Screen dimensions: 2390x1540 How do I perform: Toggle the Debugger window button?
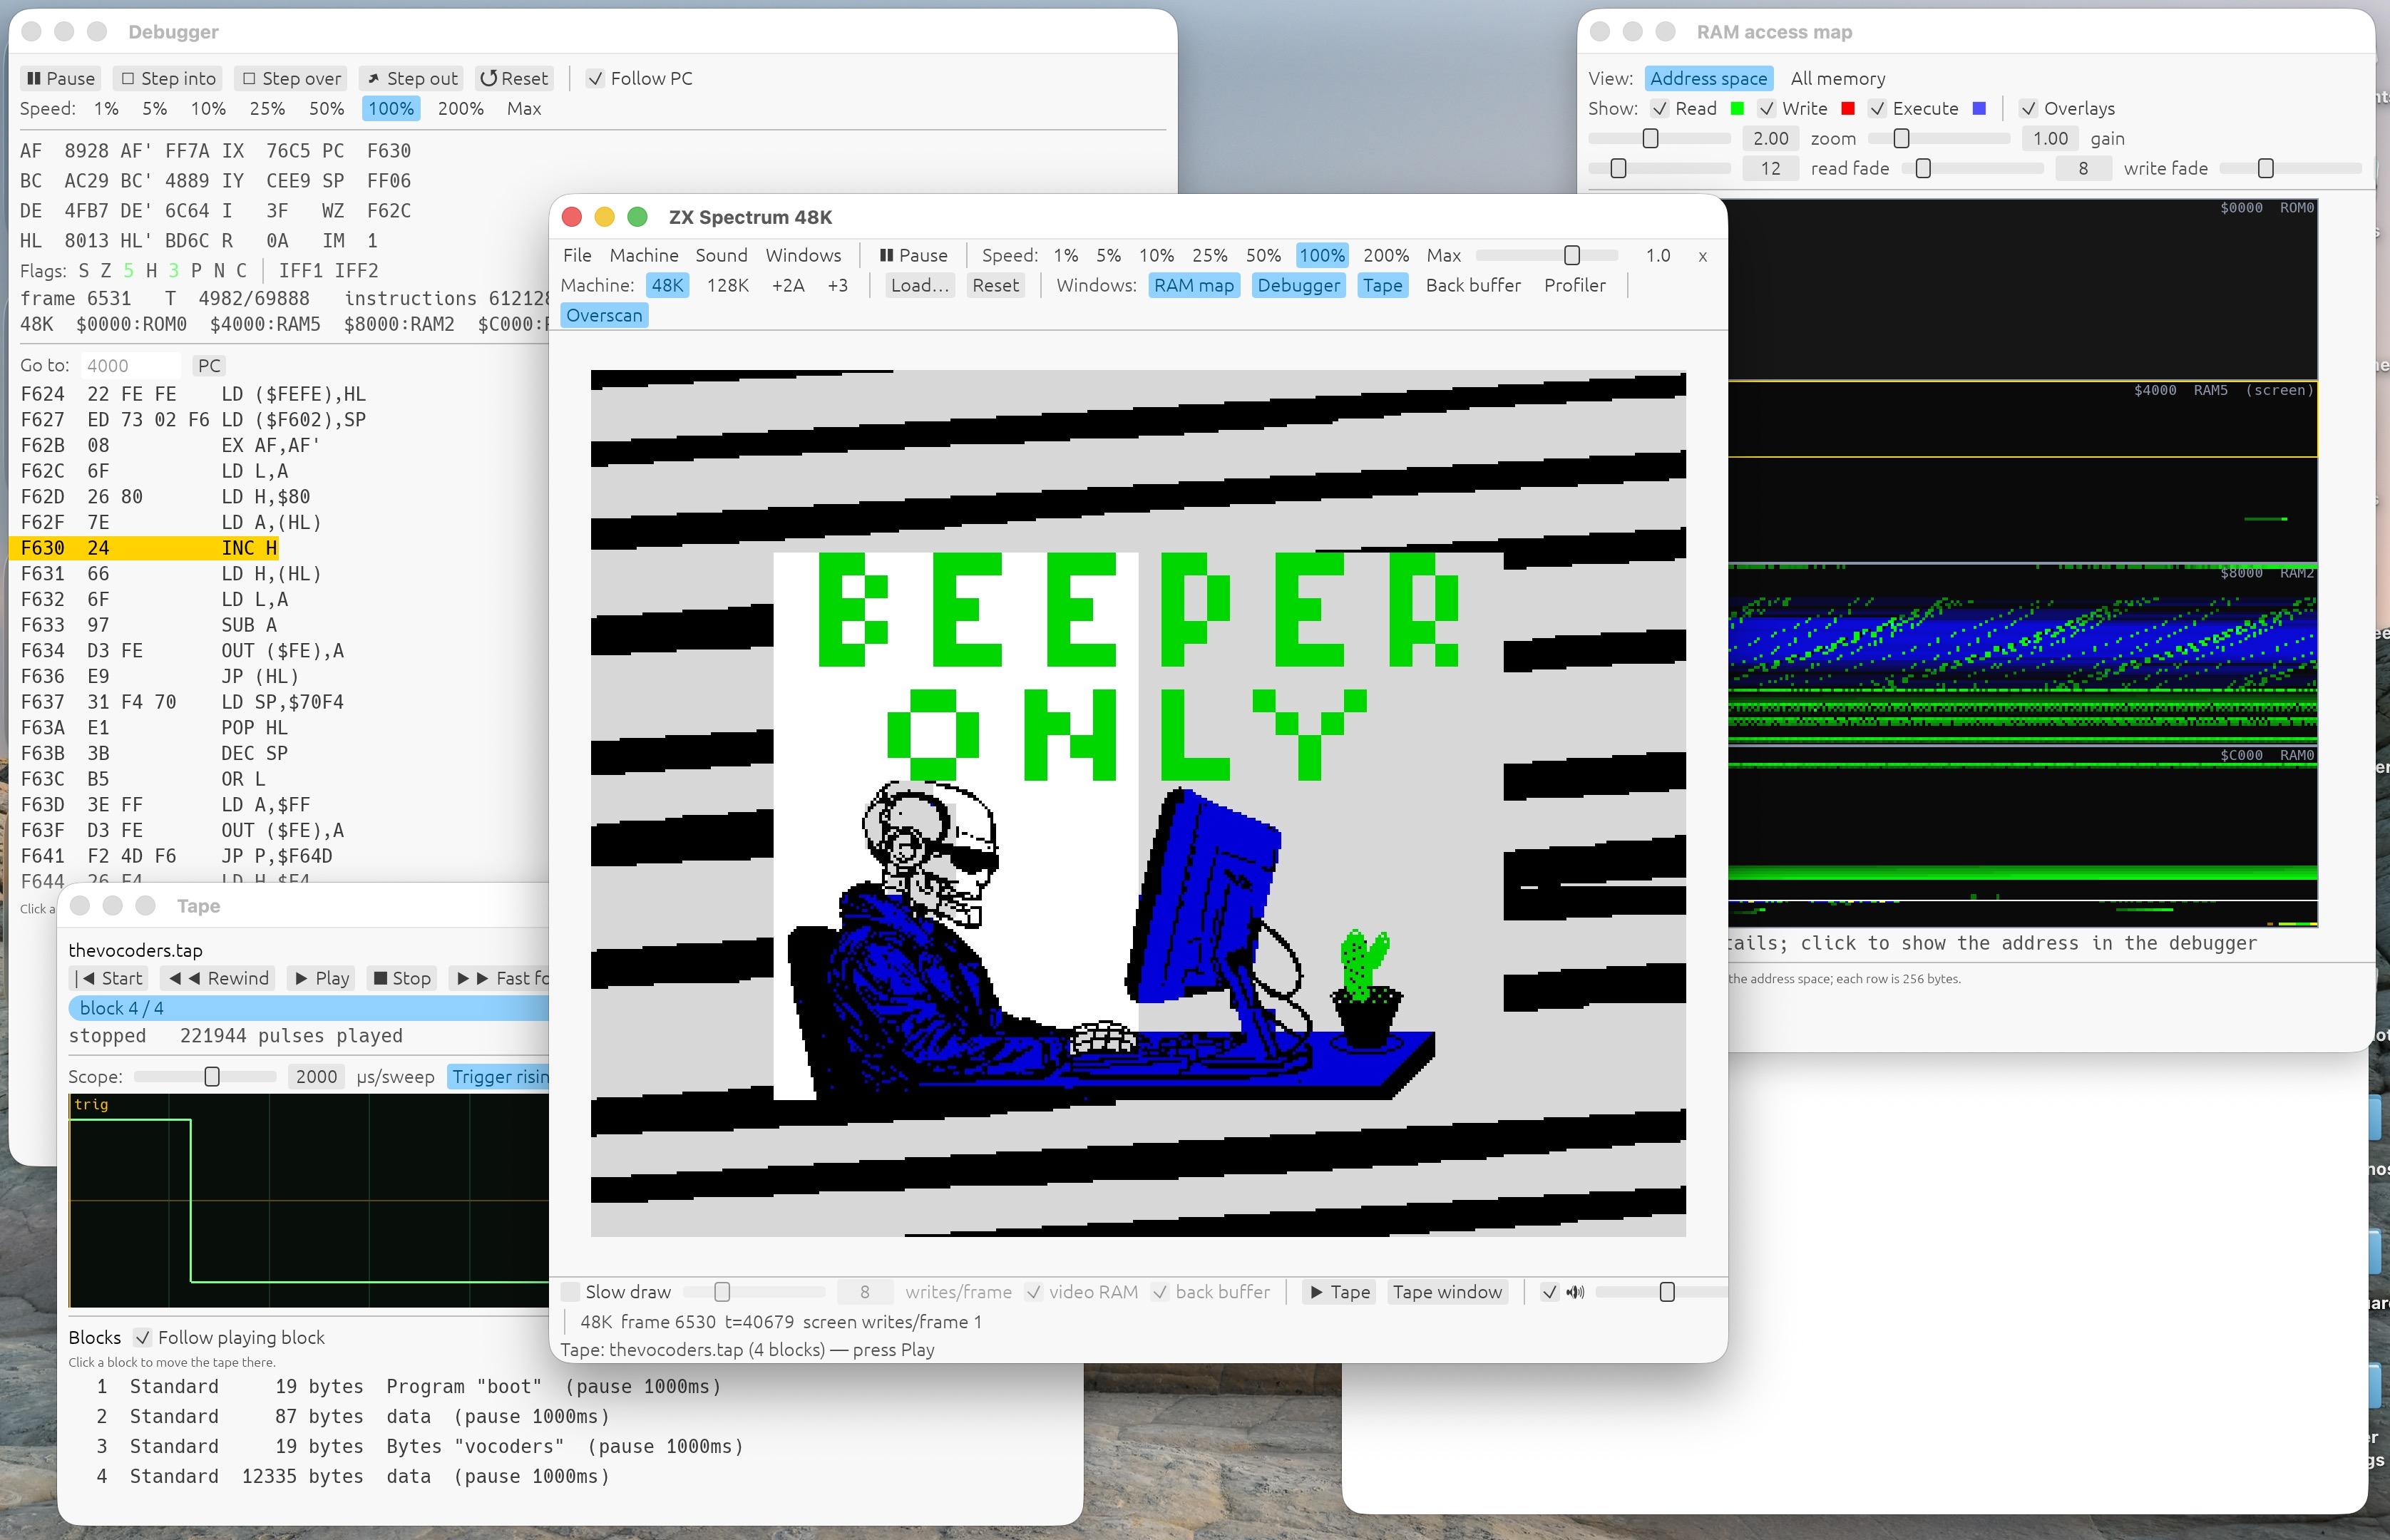[1298, 286]
